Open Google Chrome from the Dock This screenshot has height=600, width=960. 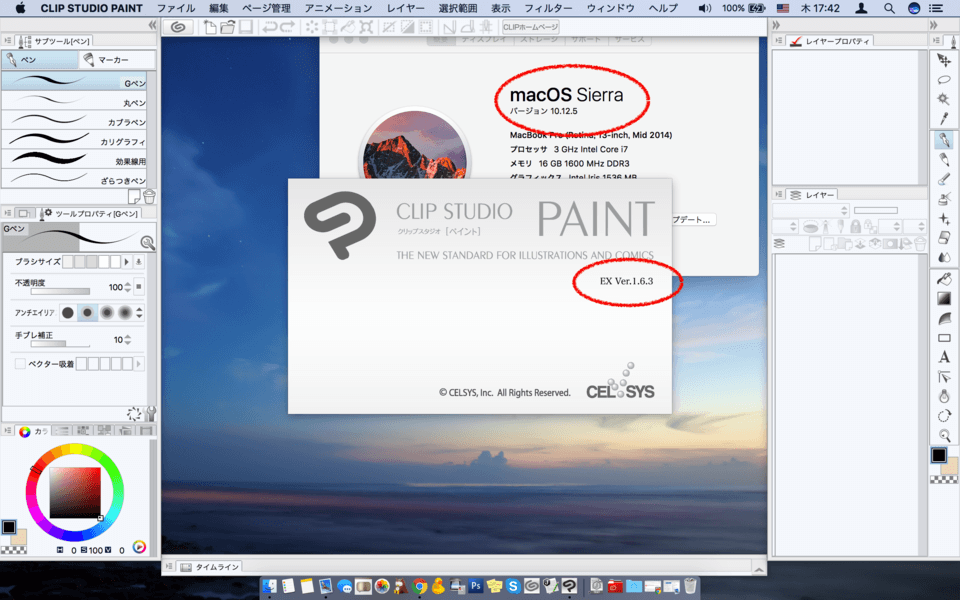click(x=419, y=586)
